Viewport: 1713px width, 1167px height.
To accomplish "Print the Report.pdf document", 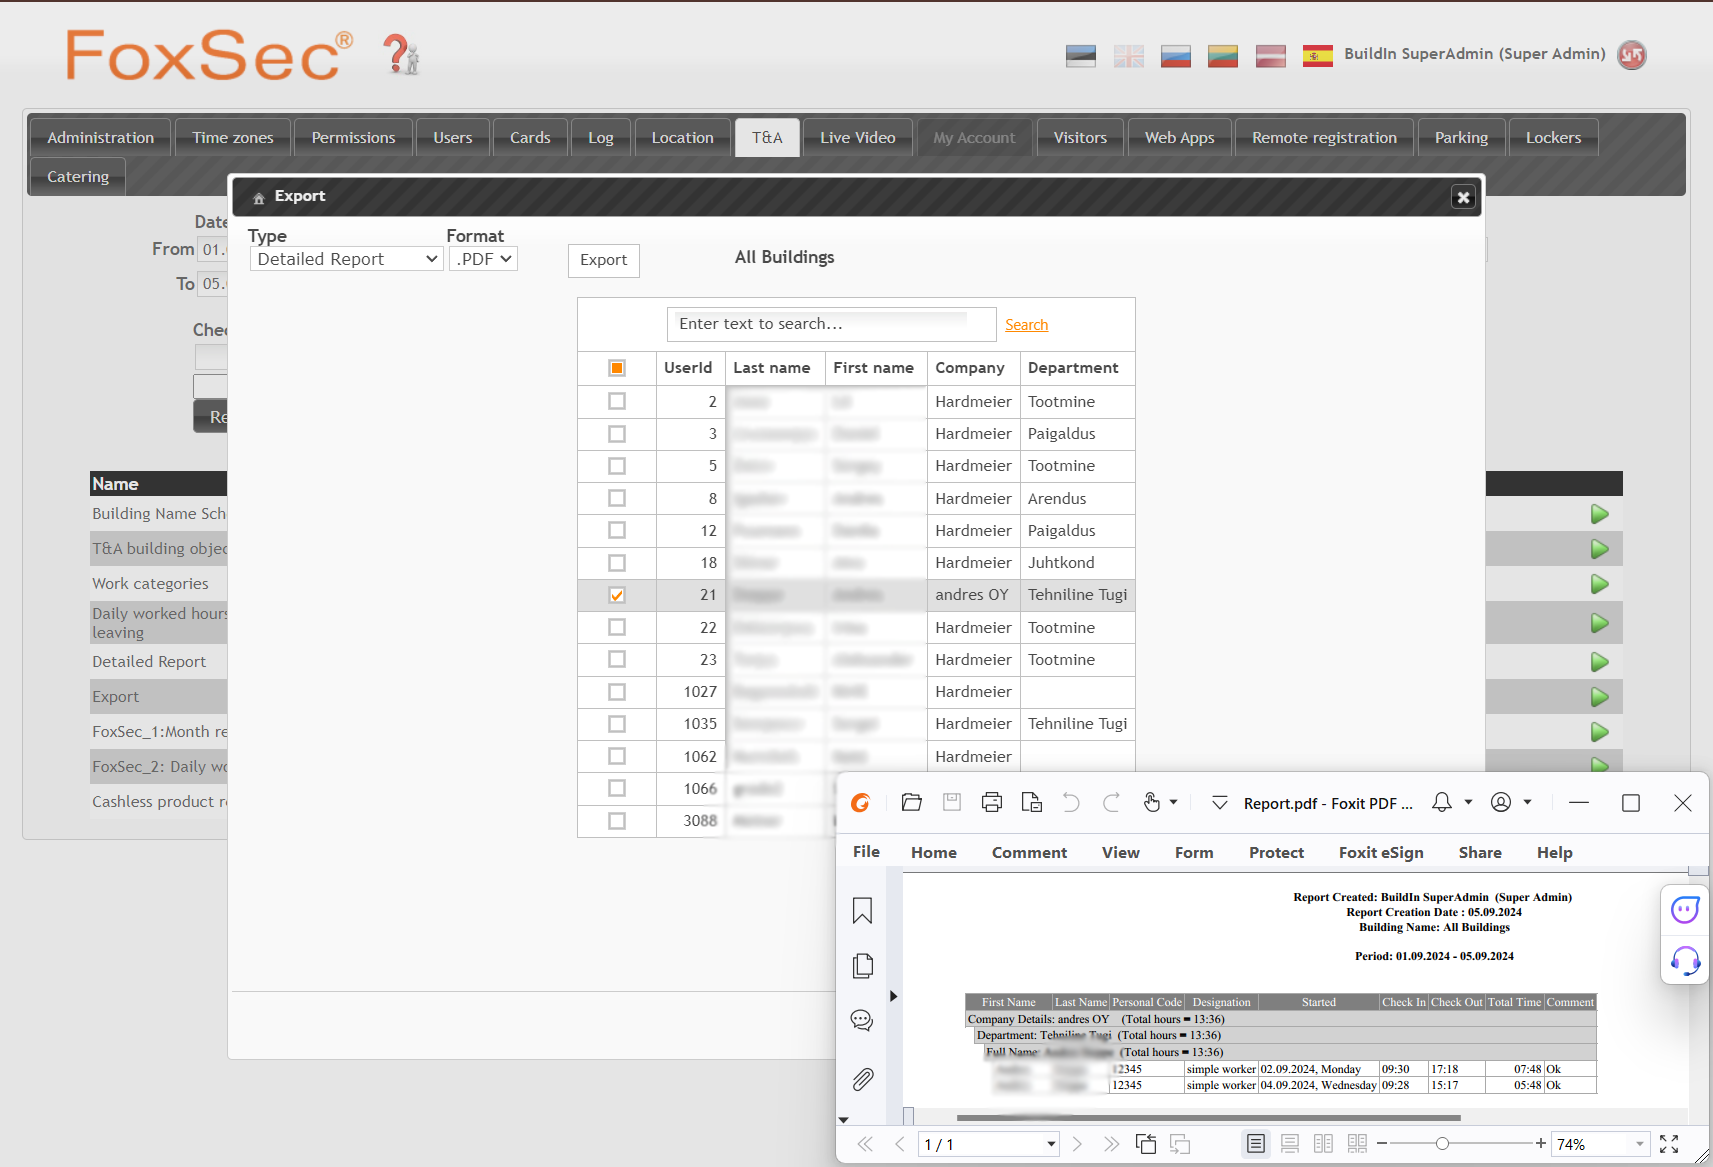I will click(992, 802).
